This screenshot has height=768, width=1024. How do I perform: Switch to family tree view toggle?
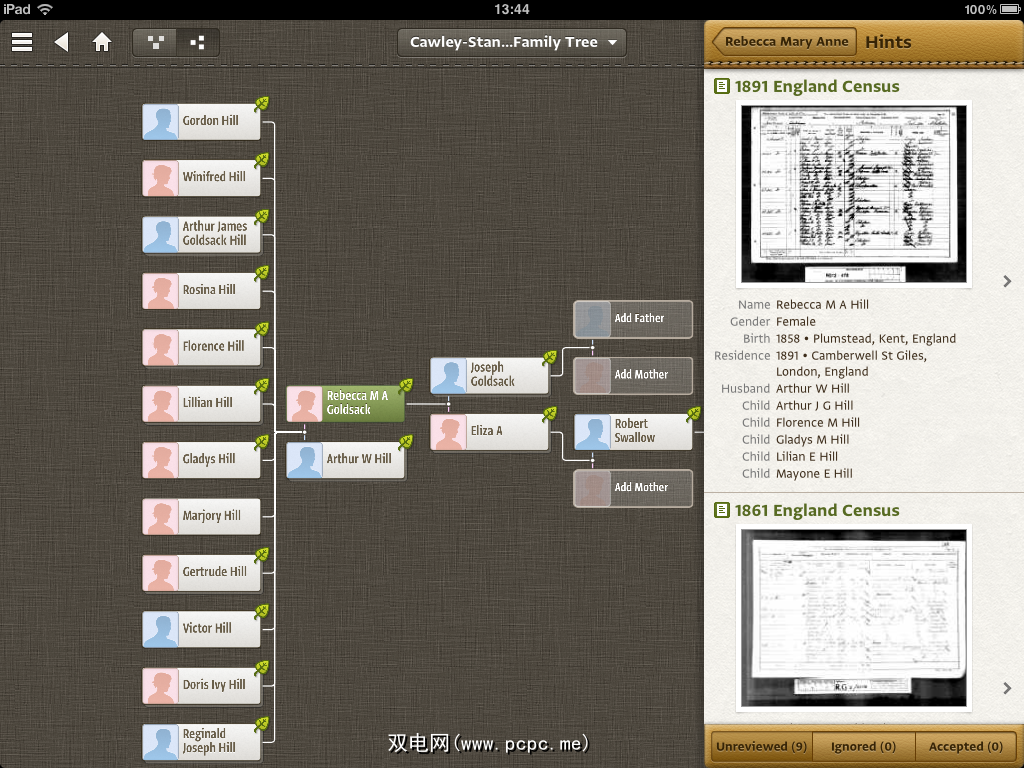[197, 42]
